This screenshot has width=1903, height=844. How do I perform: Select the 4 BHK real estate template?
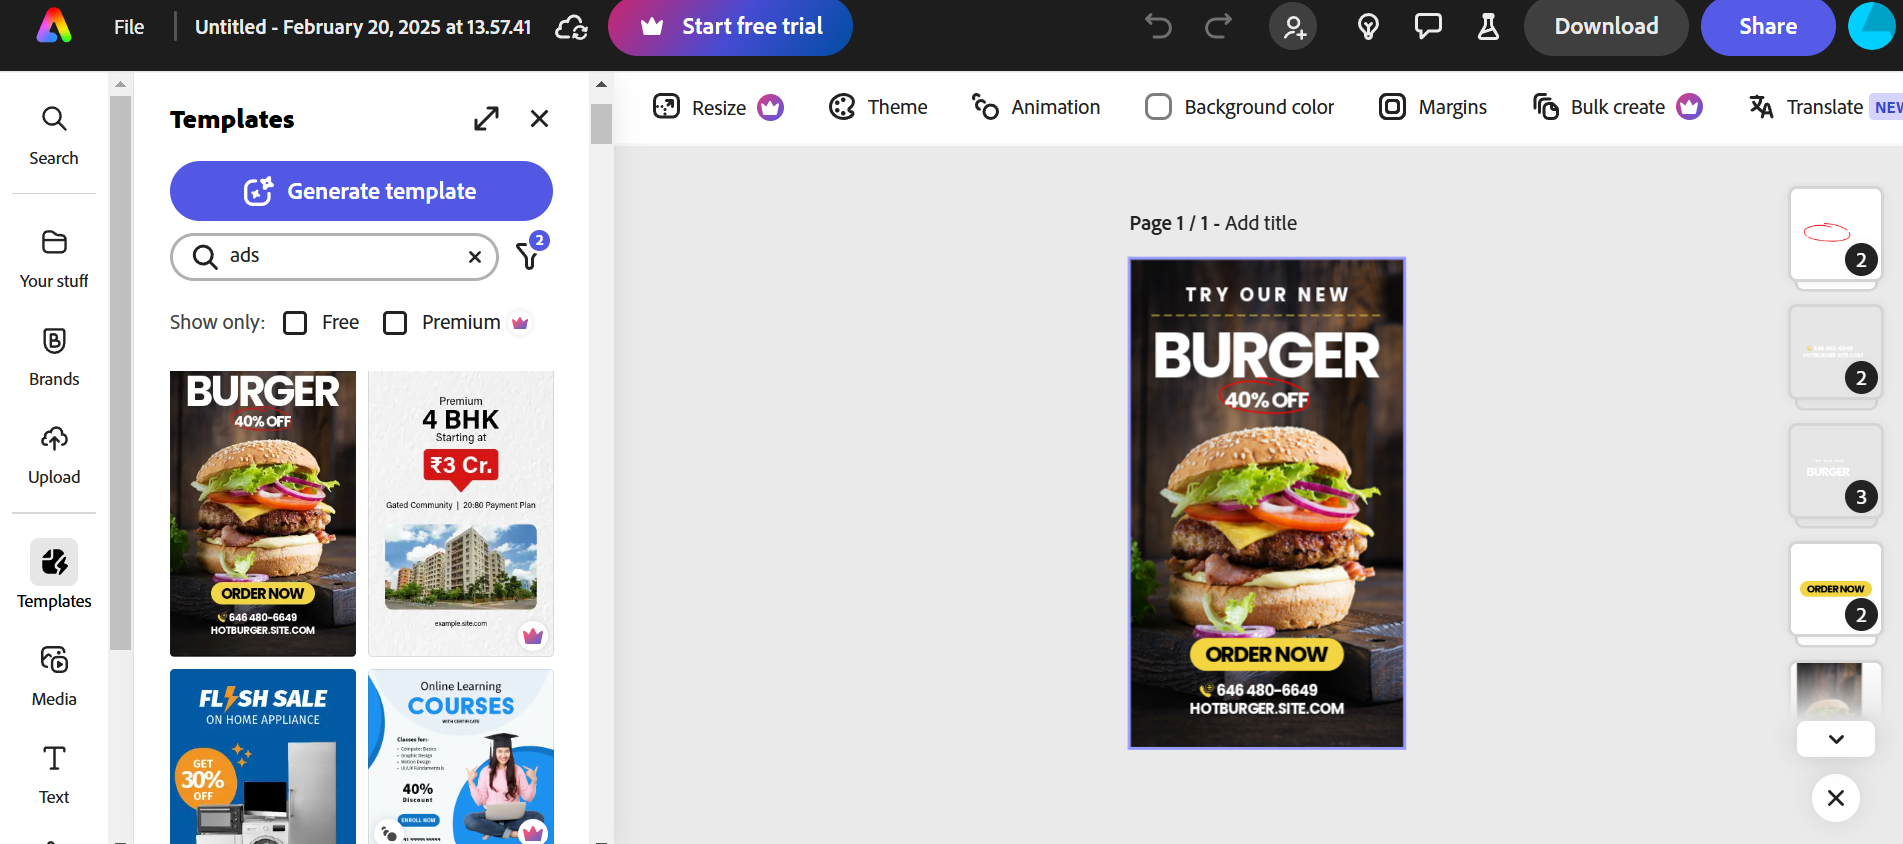click(461, 513)
